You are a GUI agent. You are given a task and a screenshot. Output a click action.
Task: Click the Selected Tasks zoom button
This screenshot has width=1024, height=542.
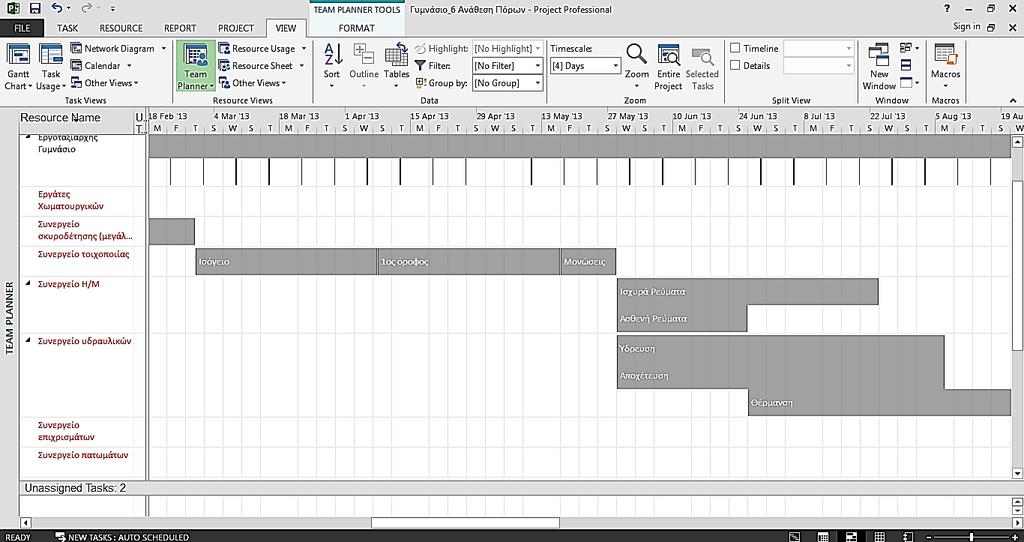702,67
